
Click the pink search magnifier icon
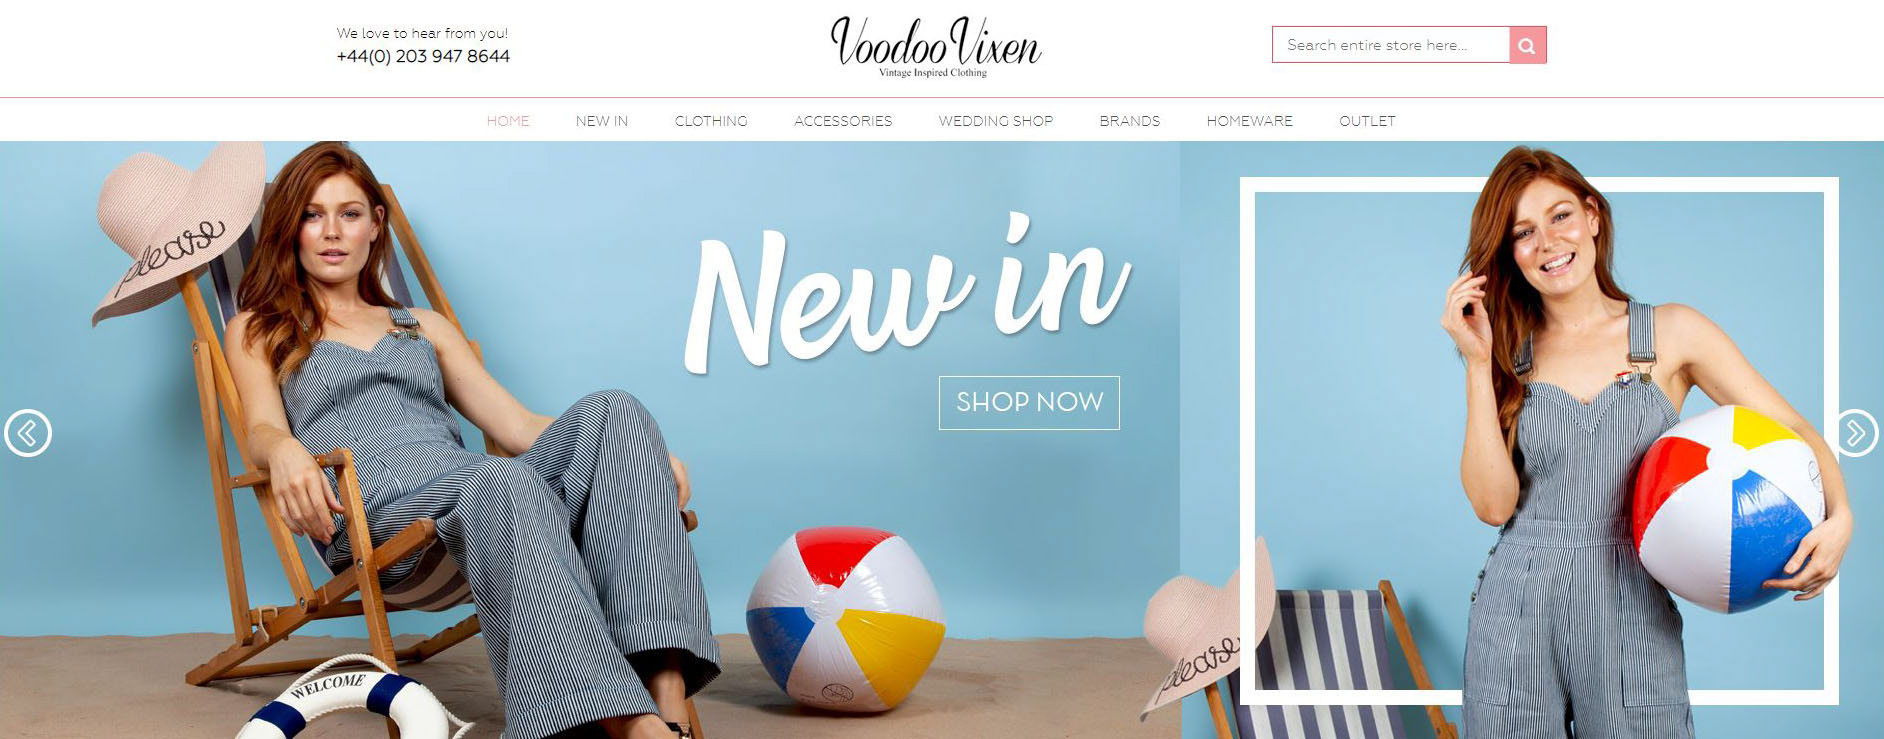point(1527,45)
